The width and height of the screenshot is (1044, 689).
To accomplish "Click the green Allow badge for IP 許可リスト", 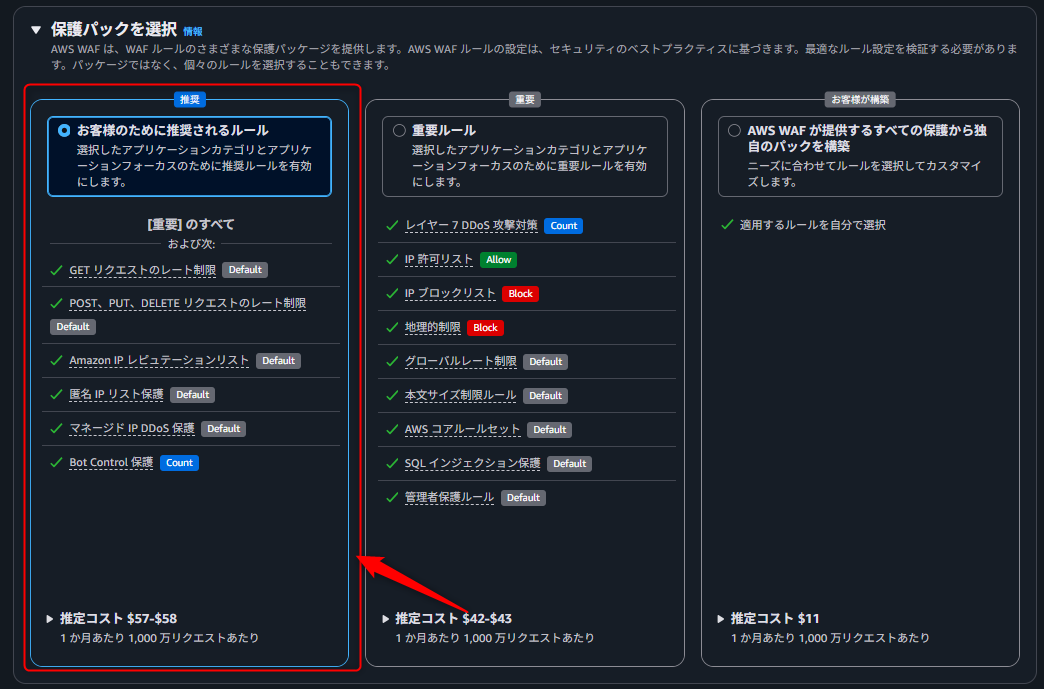I will tap(498, 260).
